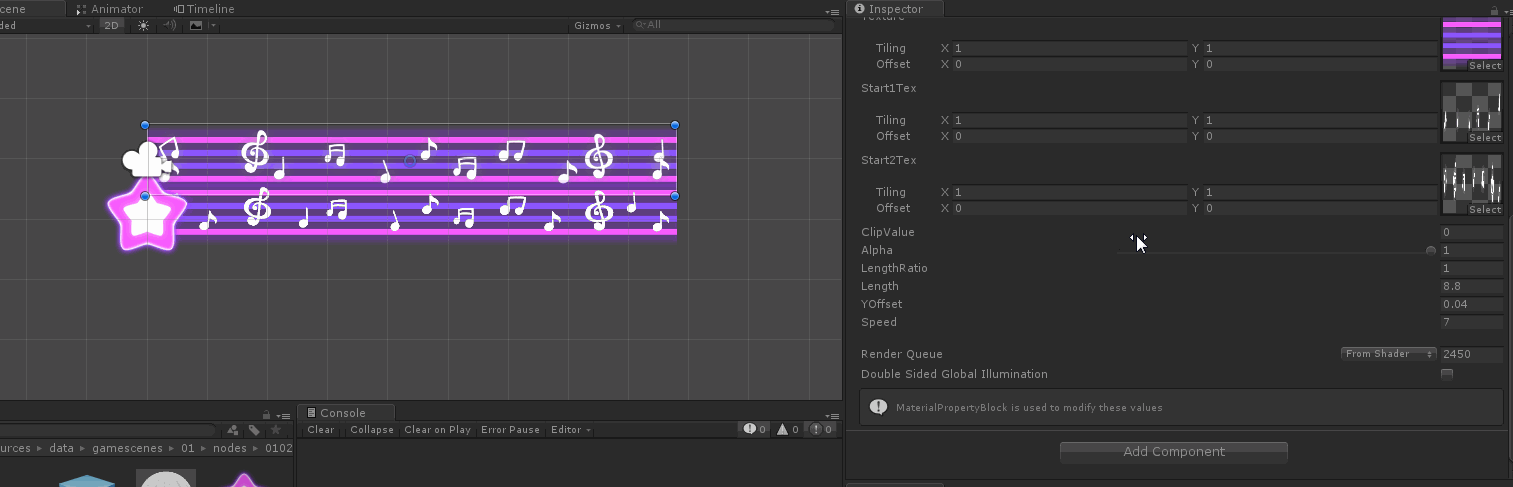The image size is (1513, 487).
Task: Open the Console Editor dropdown
Action: pos(570,430)
